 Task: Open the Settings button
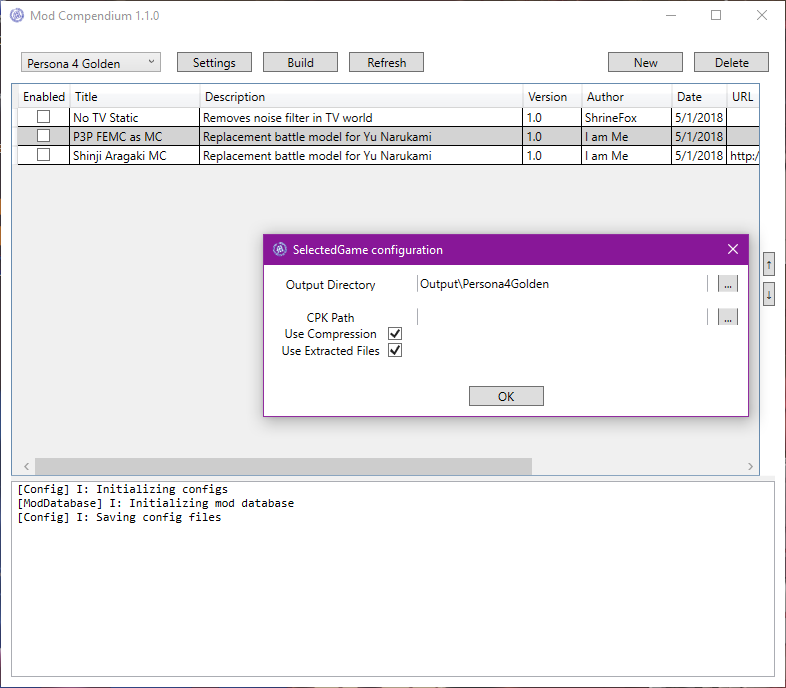214,63
